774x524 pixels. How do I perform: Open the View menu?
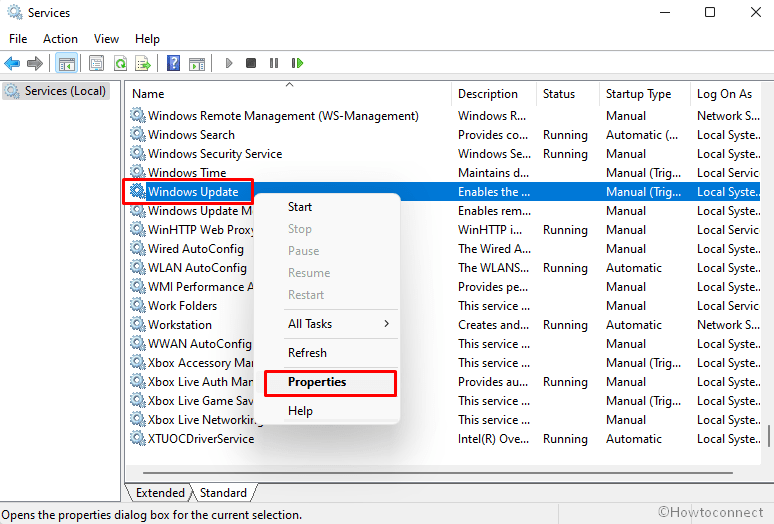[x=107, y=39]
